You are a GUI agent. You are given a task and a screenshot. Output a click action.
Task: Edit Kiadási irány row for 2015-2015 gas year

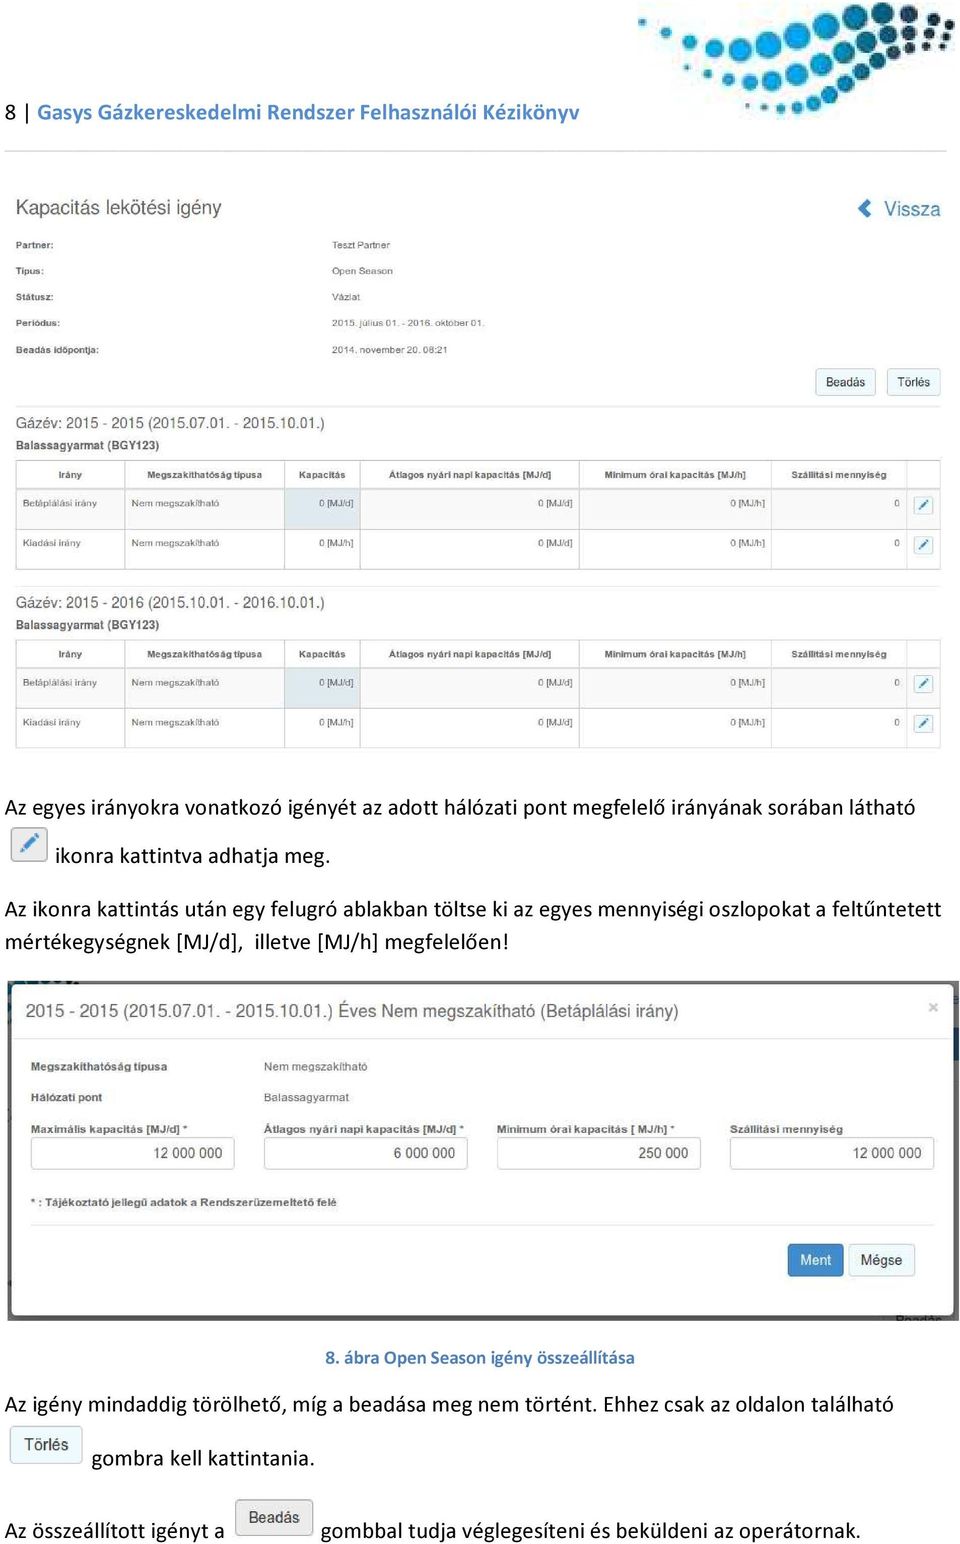(x=923, y=545)
